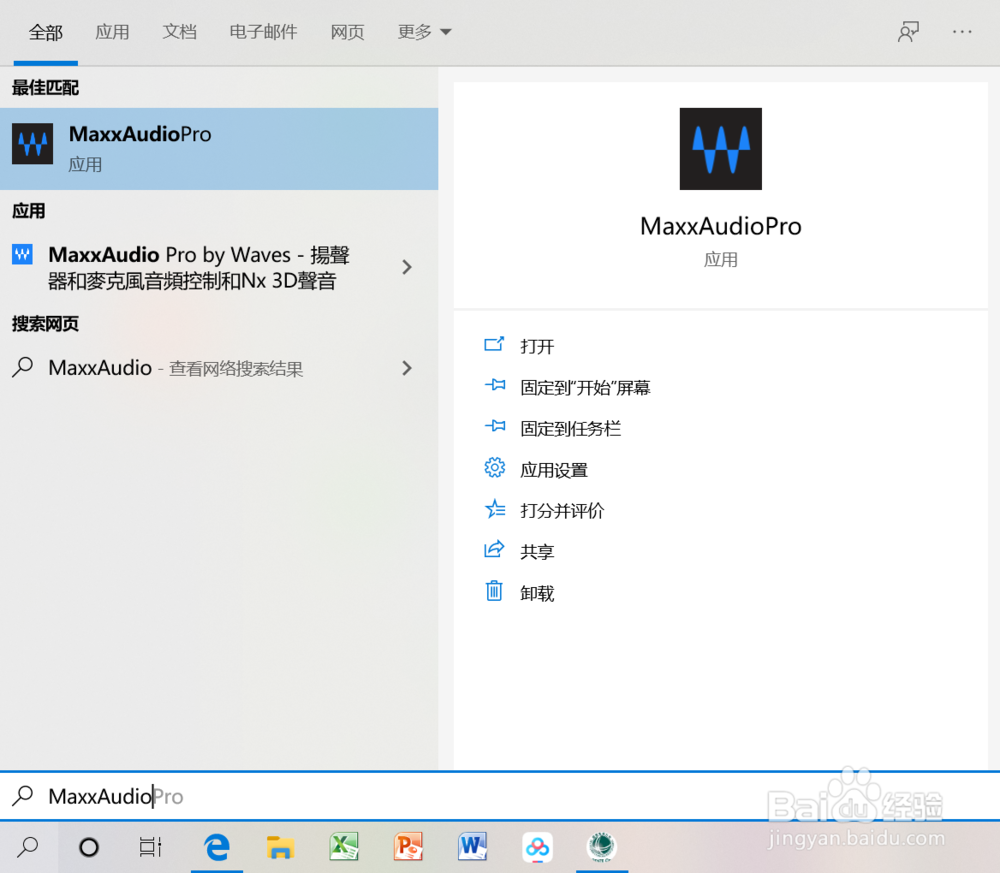Click the uninstall (卸载) trash icon
The image size is (1000, 873).
click(494, 591)
